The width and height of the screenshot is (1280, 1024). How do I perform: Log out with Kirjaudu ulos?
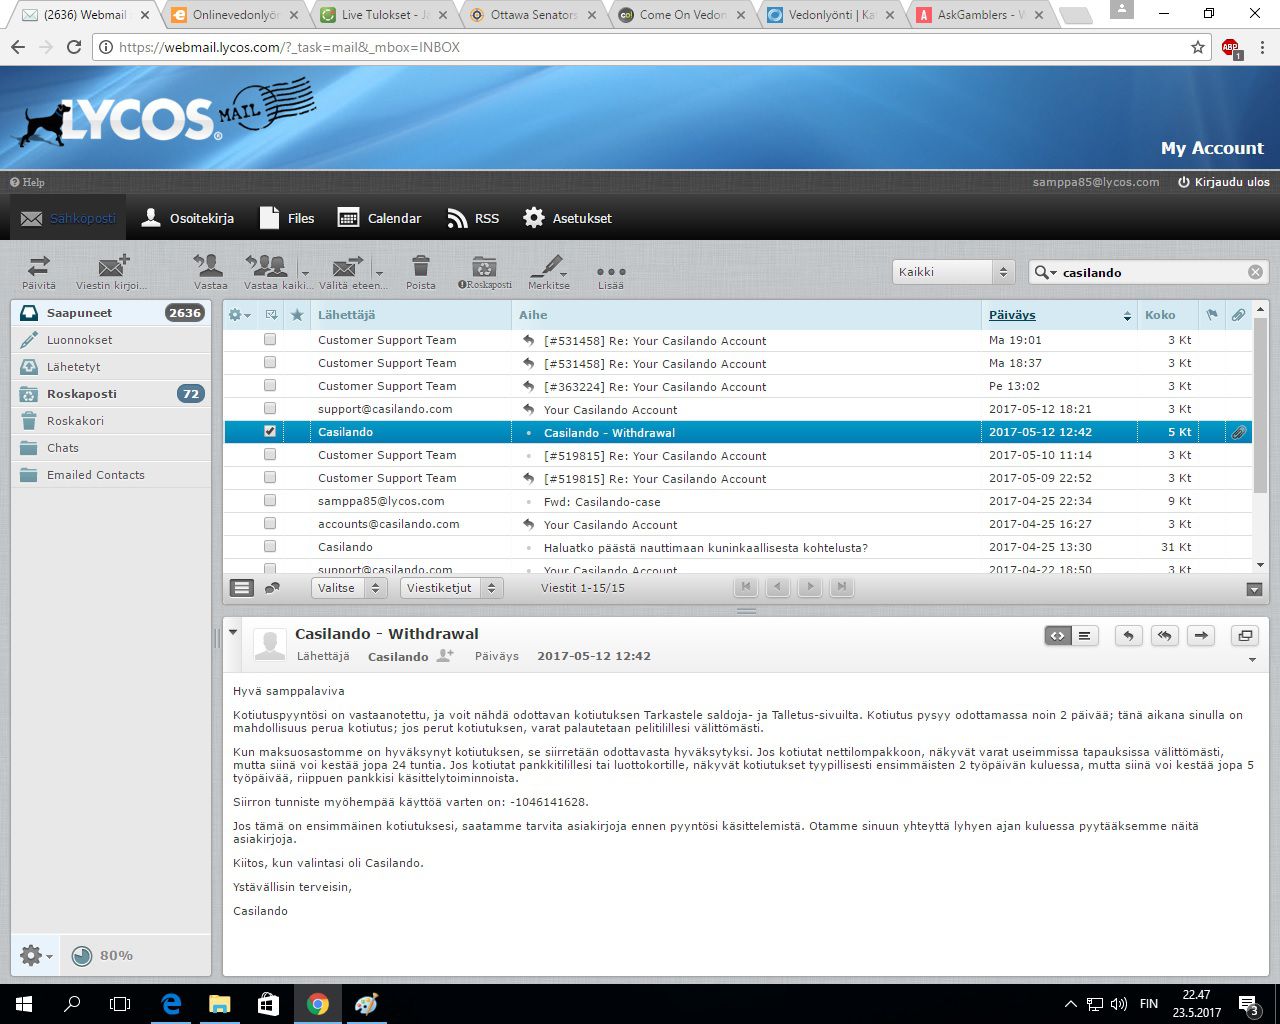click(1224, 182)
